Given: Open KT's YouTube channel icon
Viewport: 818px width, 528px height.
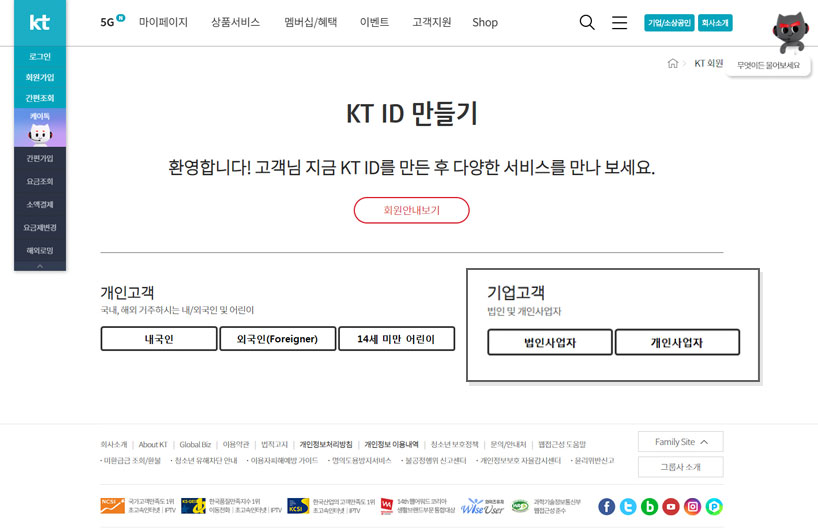Looking at the screenshot, I should [671, 506].
